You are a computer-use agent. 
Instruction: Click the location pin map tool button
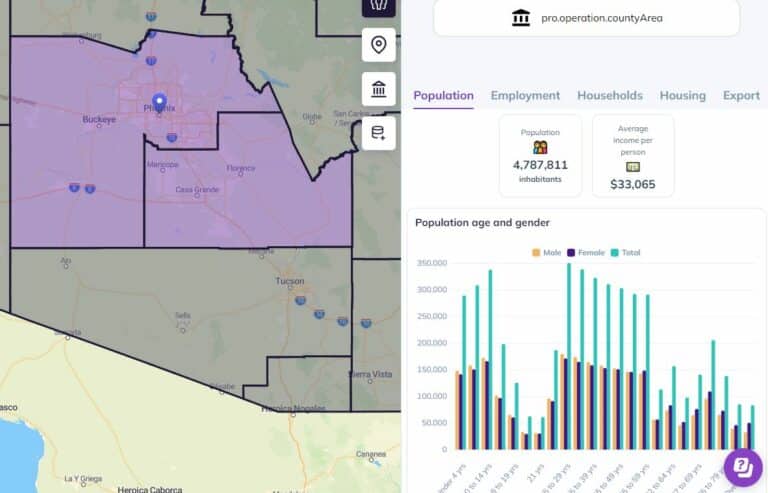(x=379, y=45)
